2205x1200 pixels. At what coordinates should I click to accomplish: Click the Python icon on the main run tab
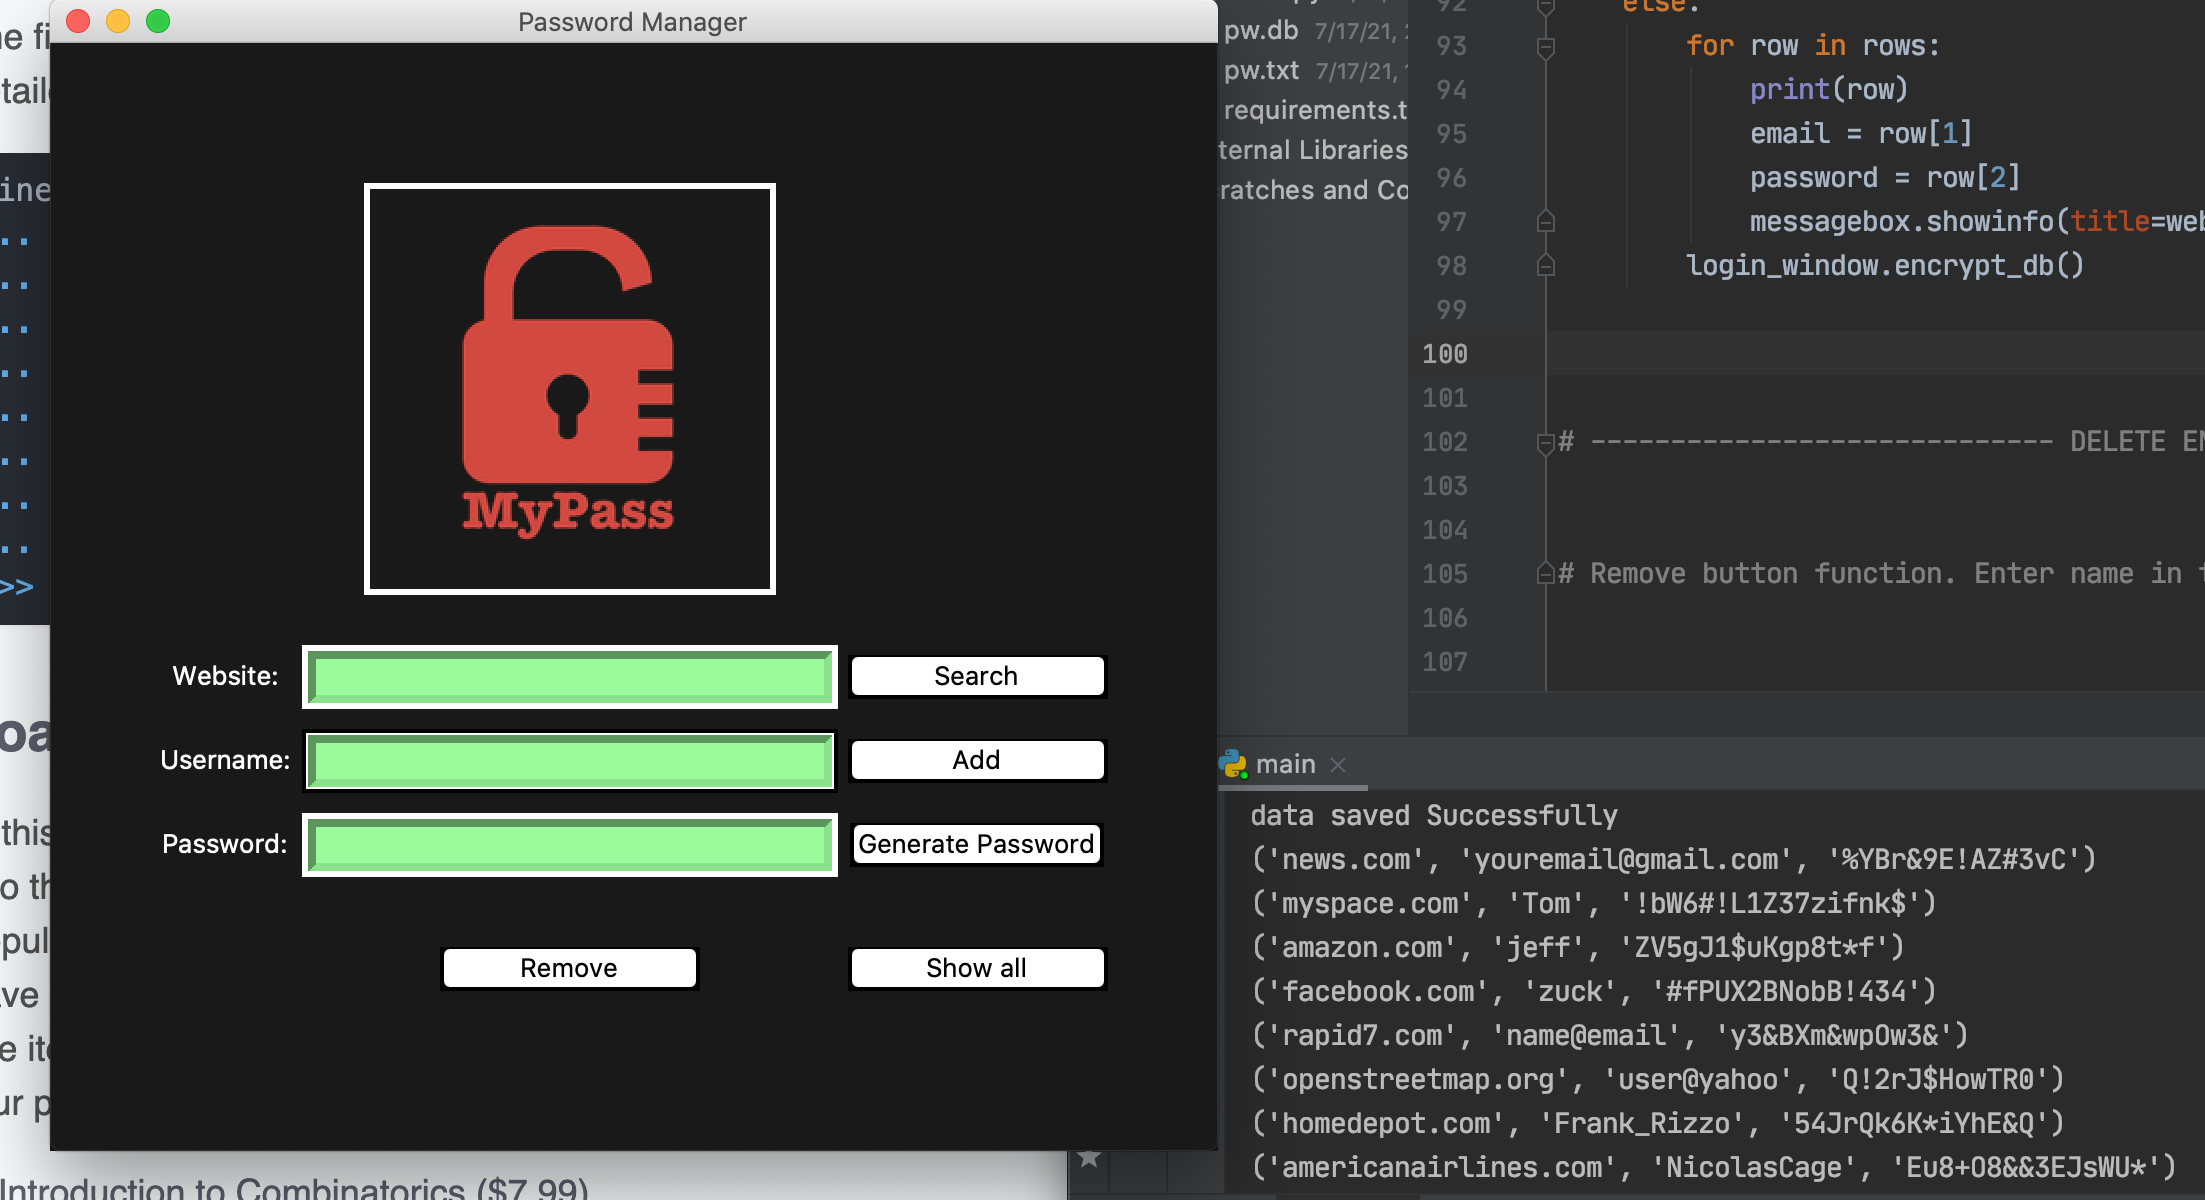[1232, 764]
